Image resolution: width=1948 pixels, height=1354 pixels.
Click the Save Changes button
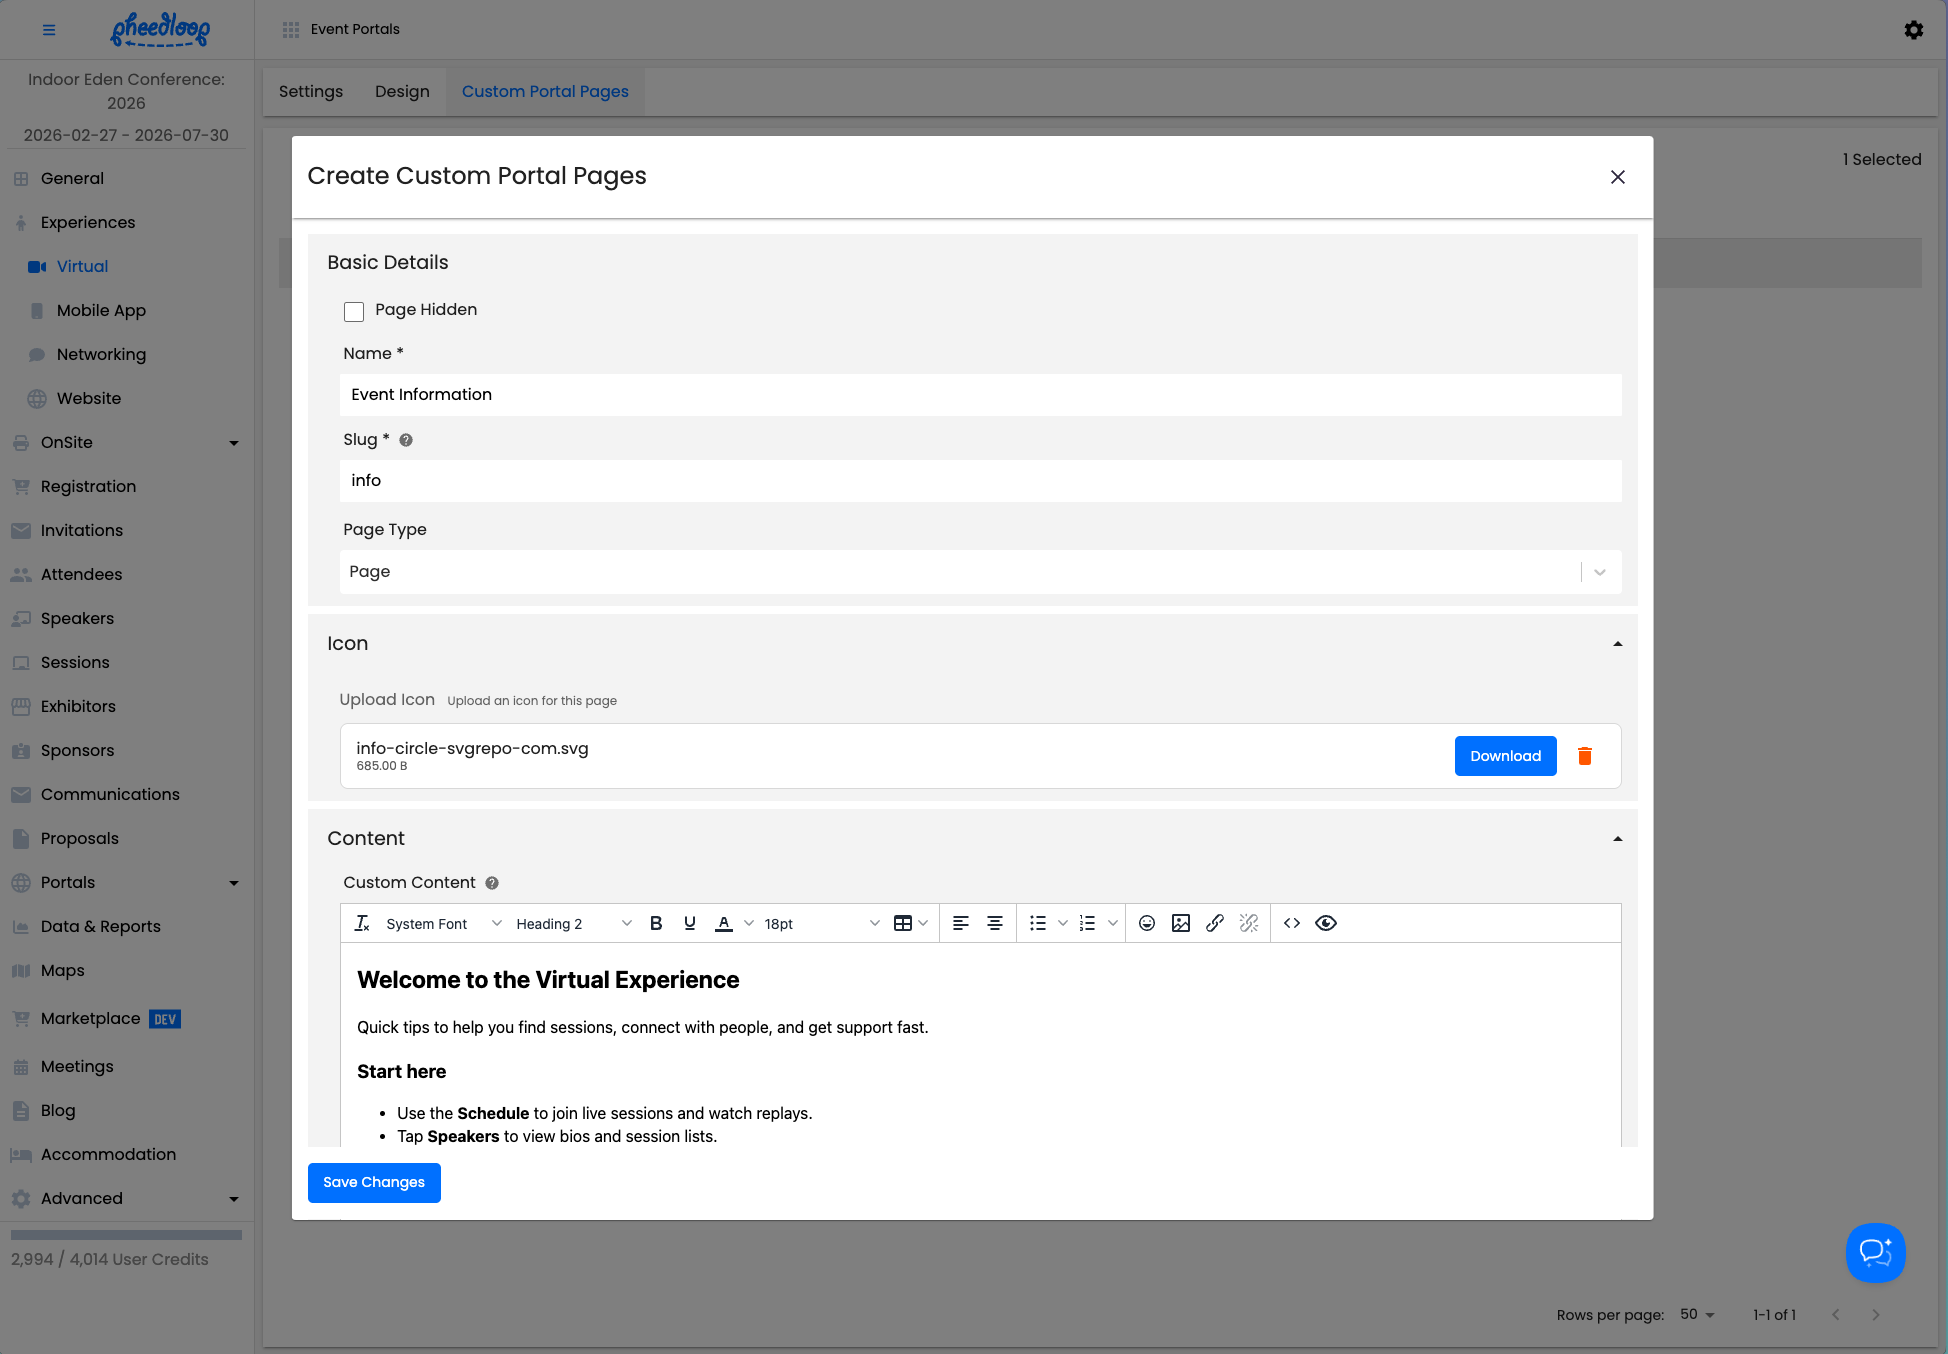(x=374, y=1182)
